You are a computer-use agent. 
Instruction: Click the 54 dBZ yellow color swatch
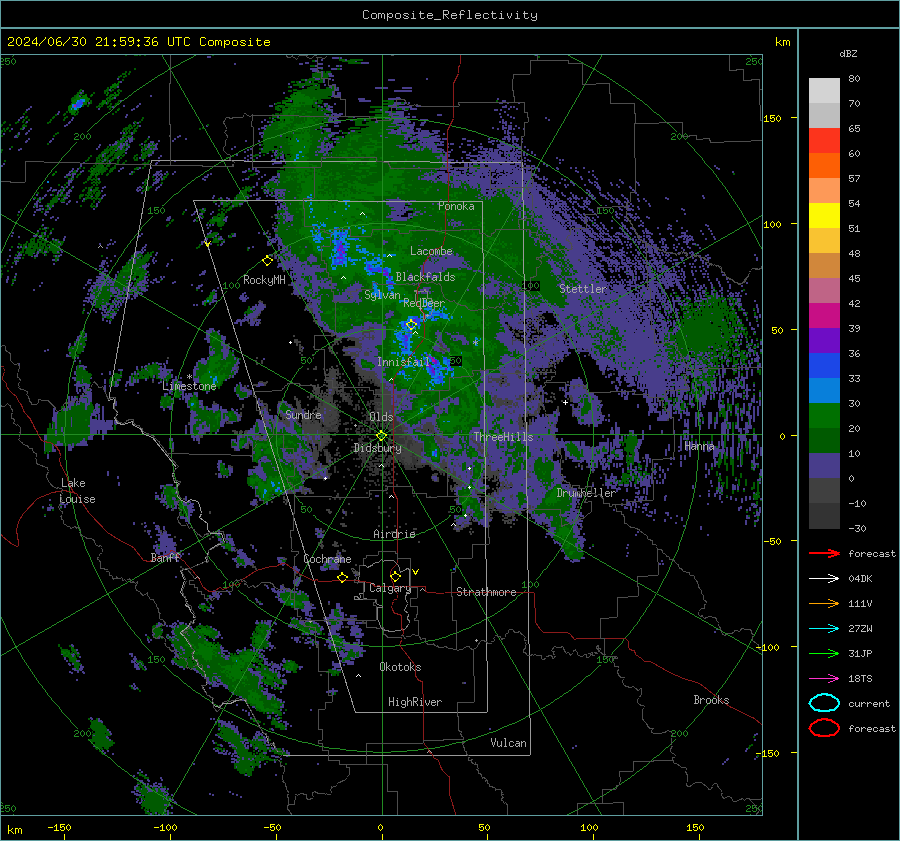[824, 215]
